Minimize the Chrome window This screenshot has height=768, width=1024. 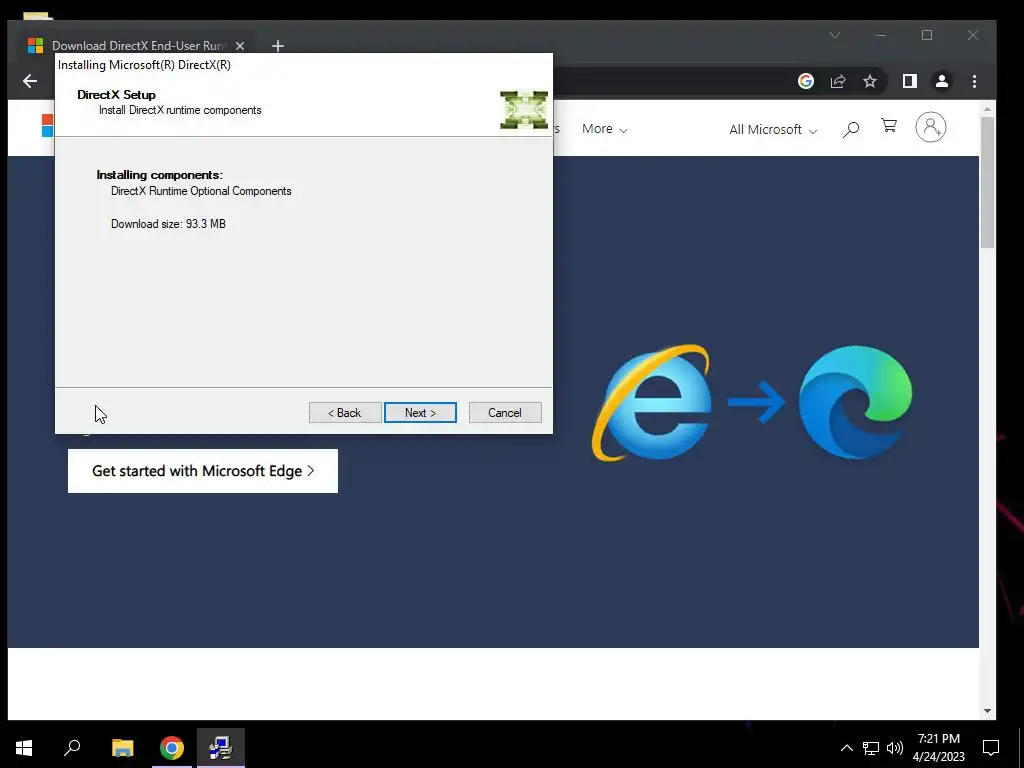(x=881, y=35)
